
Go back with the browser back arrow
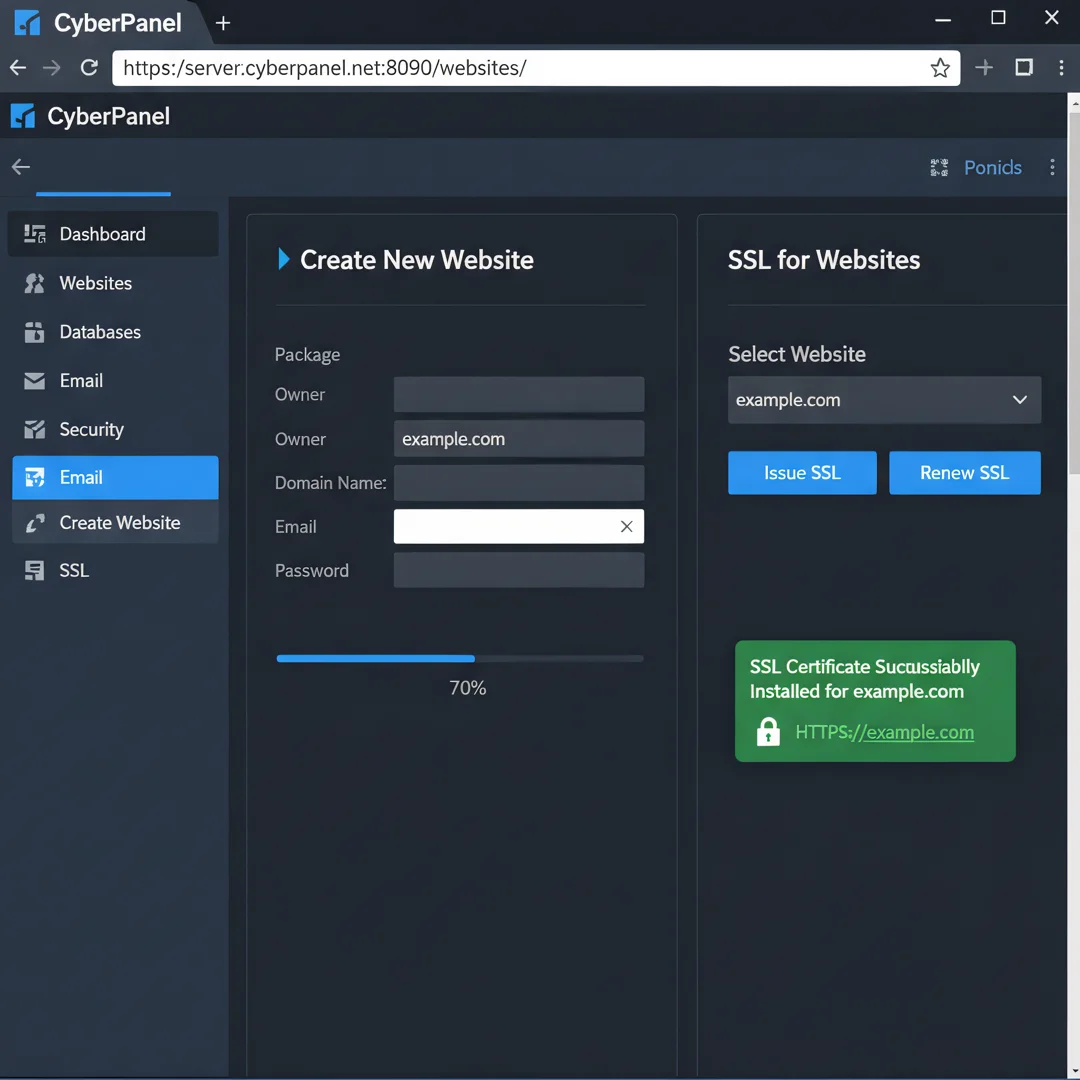click(18, 68)
